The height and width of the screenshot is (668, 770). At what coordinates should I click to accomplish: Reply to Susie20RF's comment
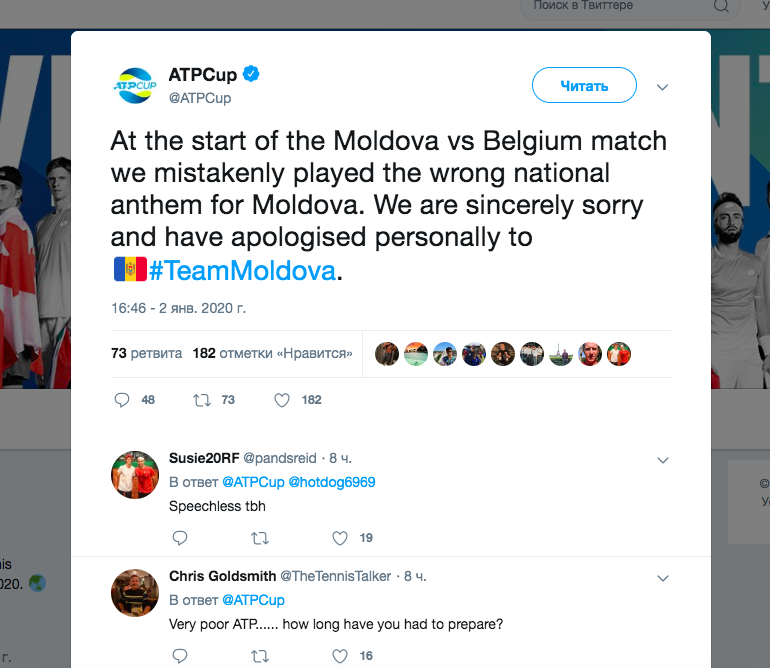pyautogui.click(x=180, y=538)
